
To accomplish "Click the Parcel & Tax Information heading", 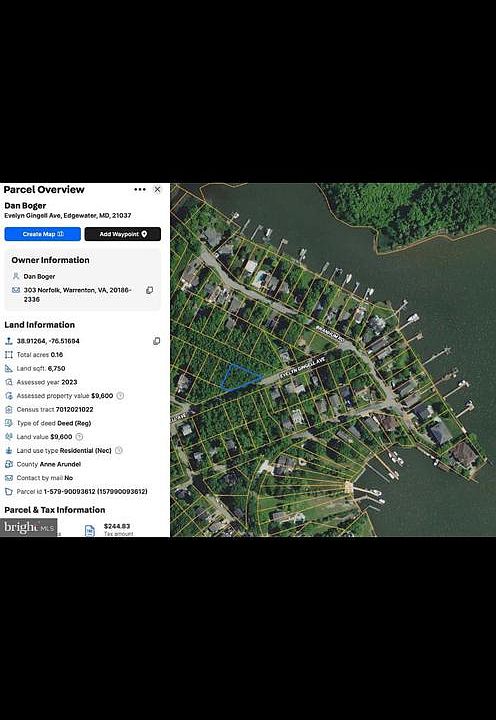I will tap(55, 510).
